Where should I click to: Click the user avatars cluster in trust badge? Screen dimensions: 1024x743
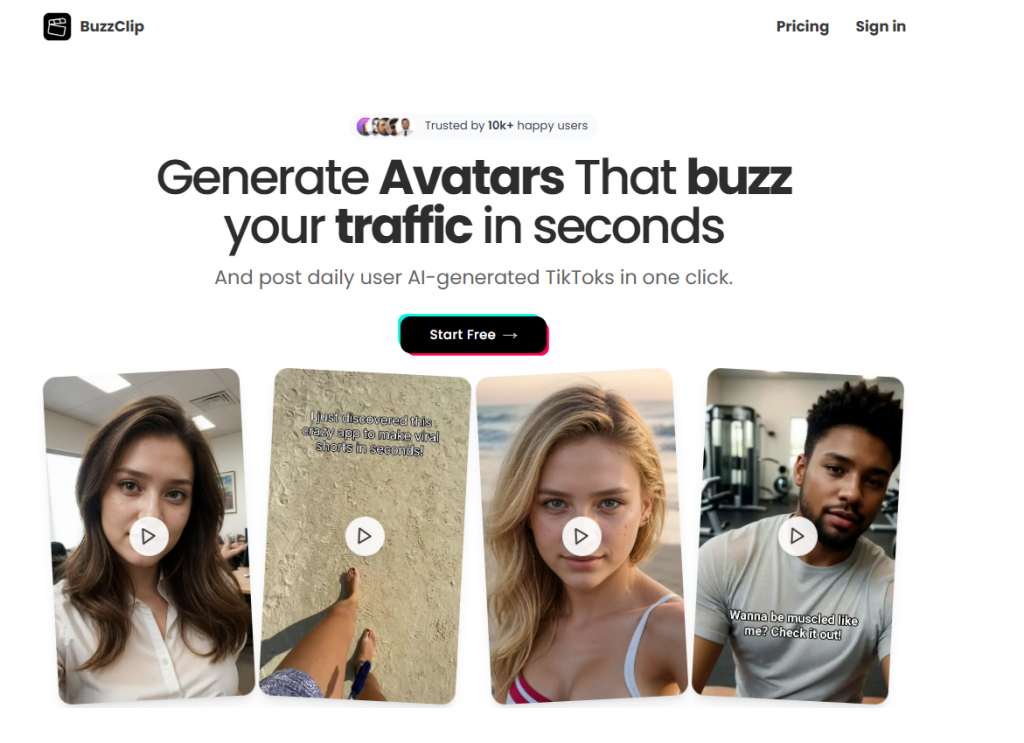tap(385, 126)
